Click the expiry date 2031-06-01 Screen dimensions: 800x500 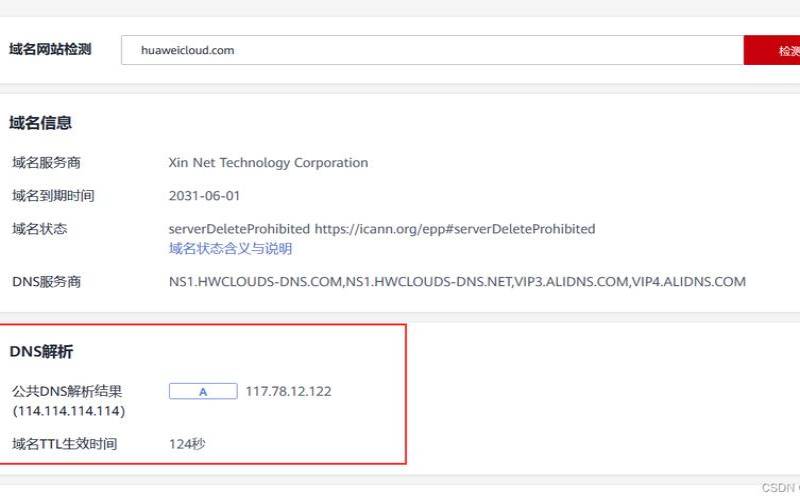pos(204,196)
